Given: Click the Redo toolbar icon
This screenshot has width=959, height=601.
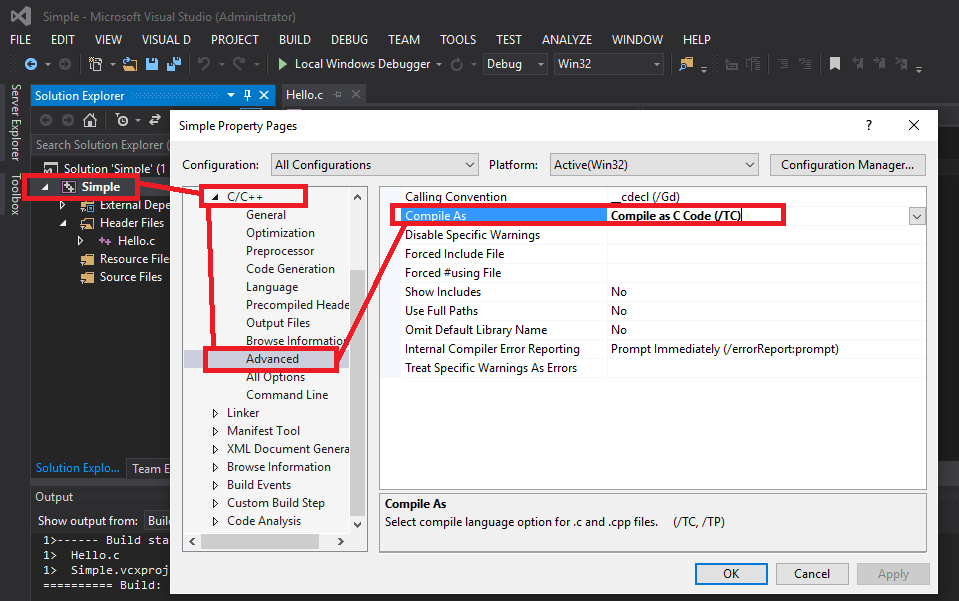Looking at the screenshot, I should pos(239,64).
